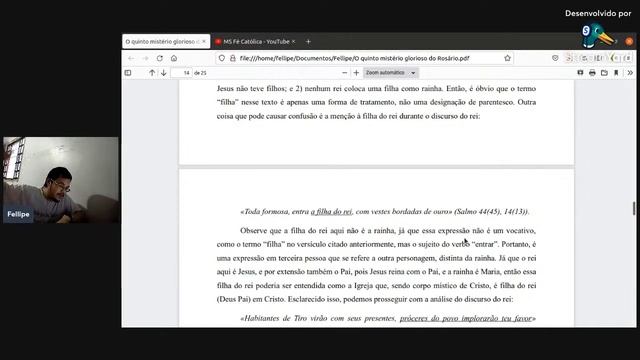
Task: Reload the current page
Action: (x=160, y=58)
